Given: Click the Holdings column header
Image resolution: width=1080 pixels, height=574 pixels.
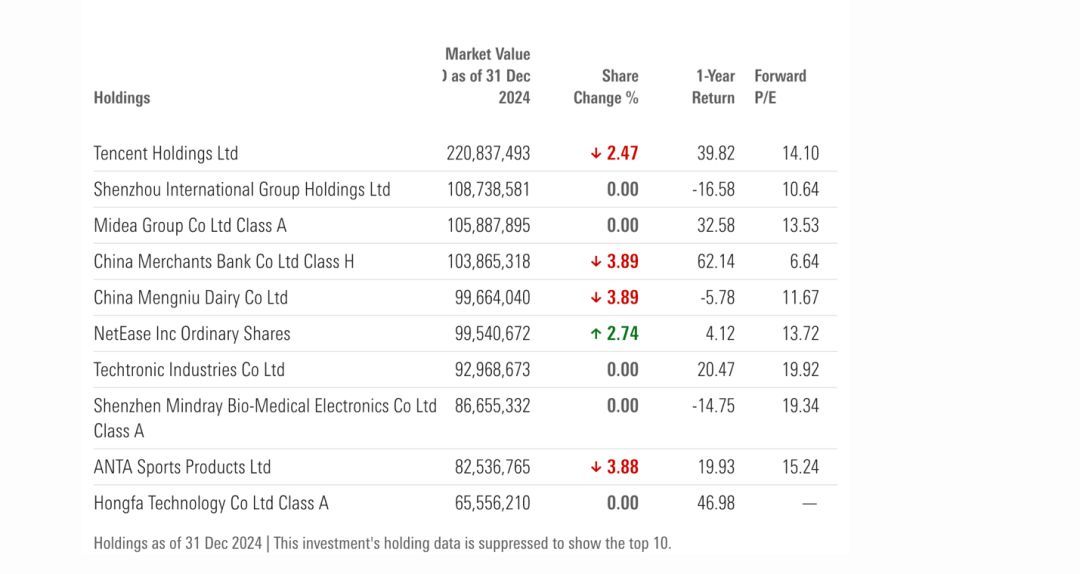Looking at the screenshot, I should [122, 98].
